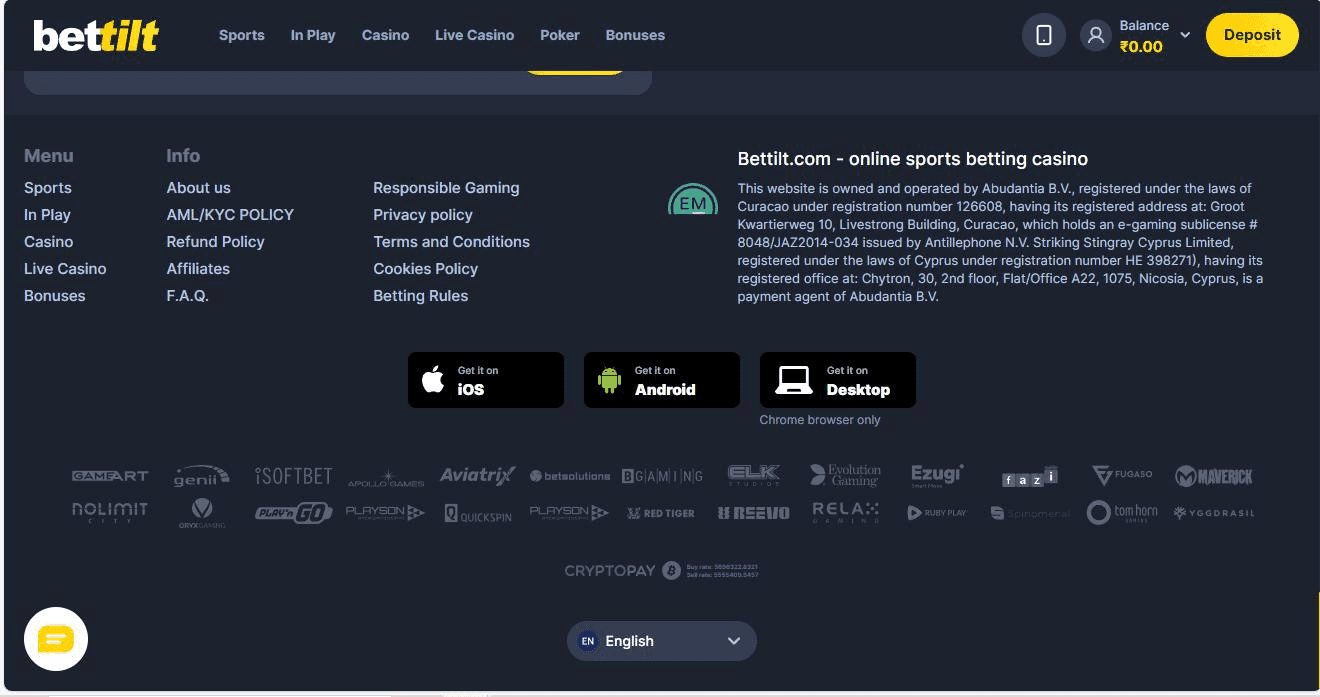Click the account profile icon
This screenshot has height=697, width=1320.
[x=1095, y=35]
